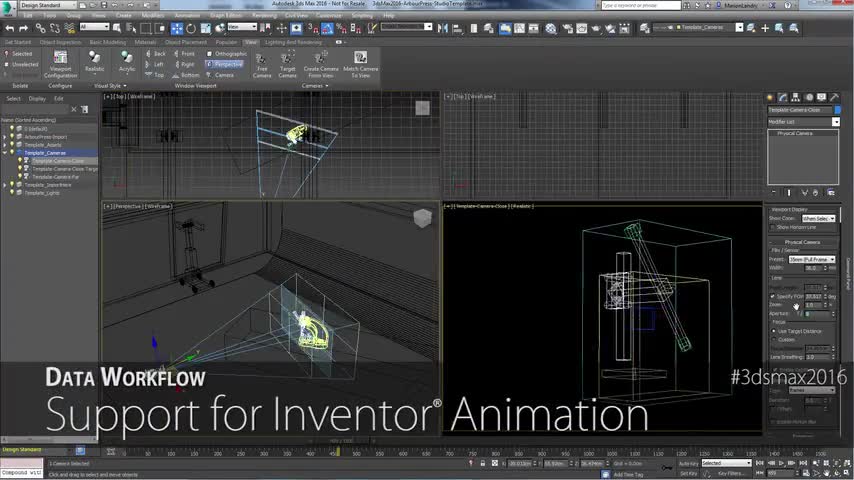Click the object color swatch beside name

point(837,110)
